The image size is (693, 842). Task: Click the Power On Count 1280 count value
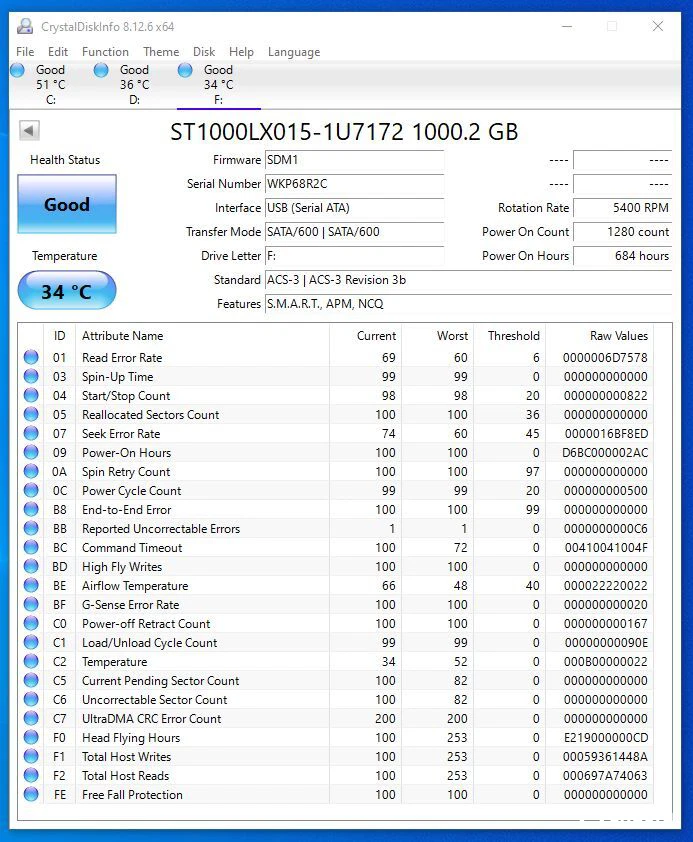coord(622,232)
